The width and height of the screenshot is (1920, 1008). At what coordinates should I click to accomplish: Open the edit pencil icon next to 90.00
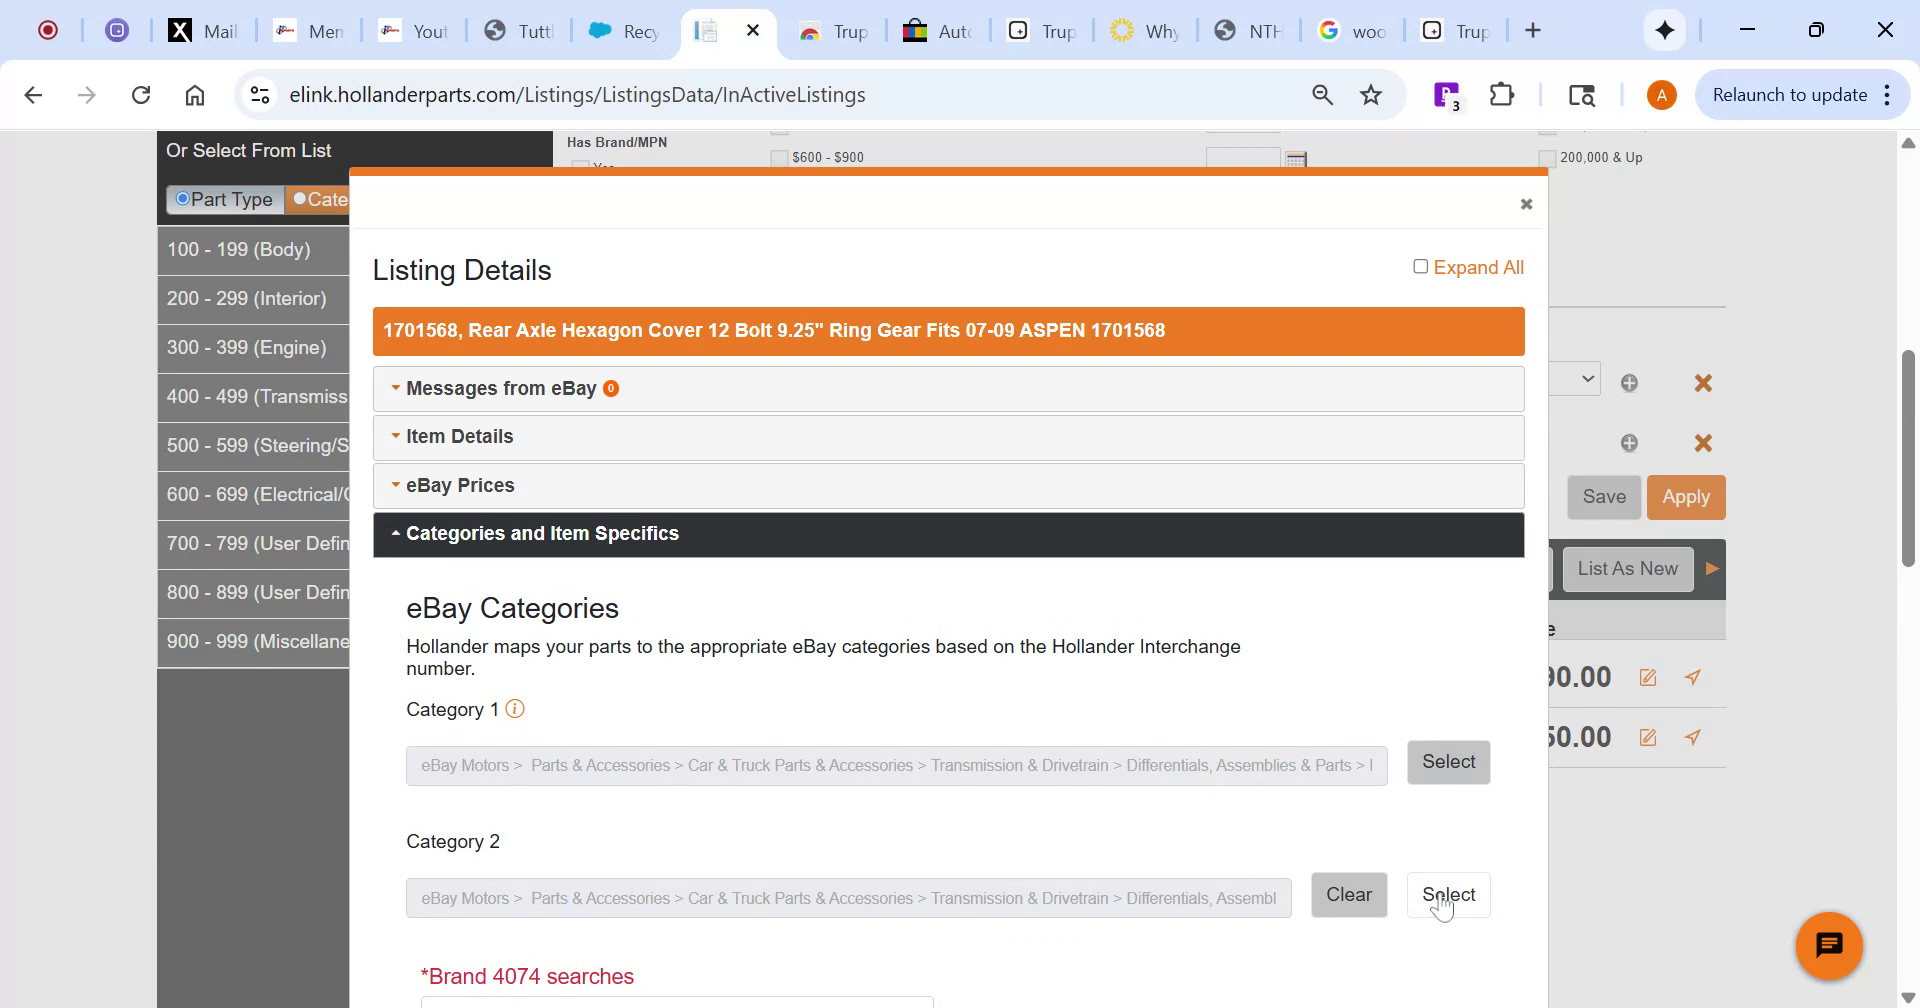tap(1647, 677)
